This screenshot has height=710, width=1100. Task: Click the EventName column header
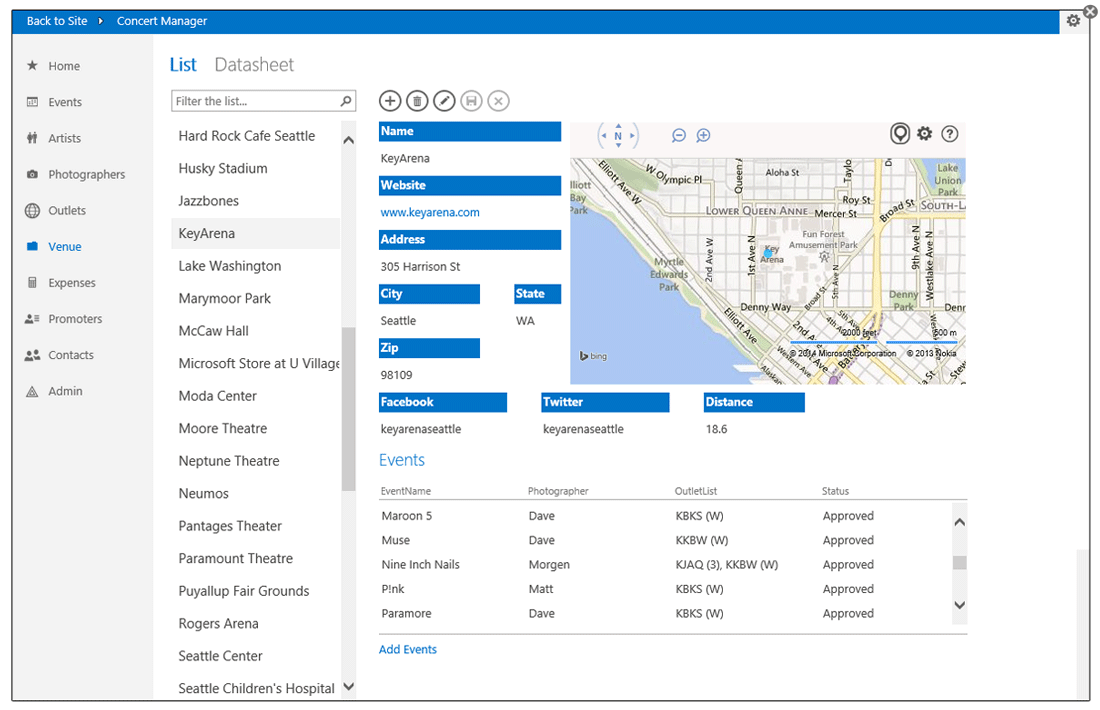pyautogui.click(x=405, y=491)
